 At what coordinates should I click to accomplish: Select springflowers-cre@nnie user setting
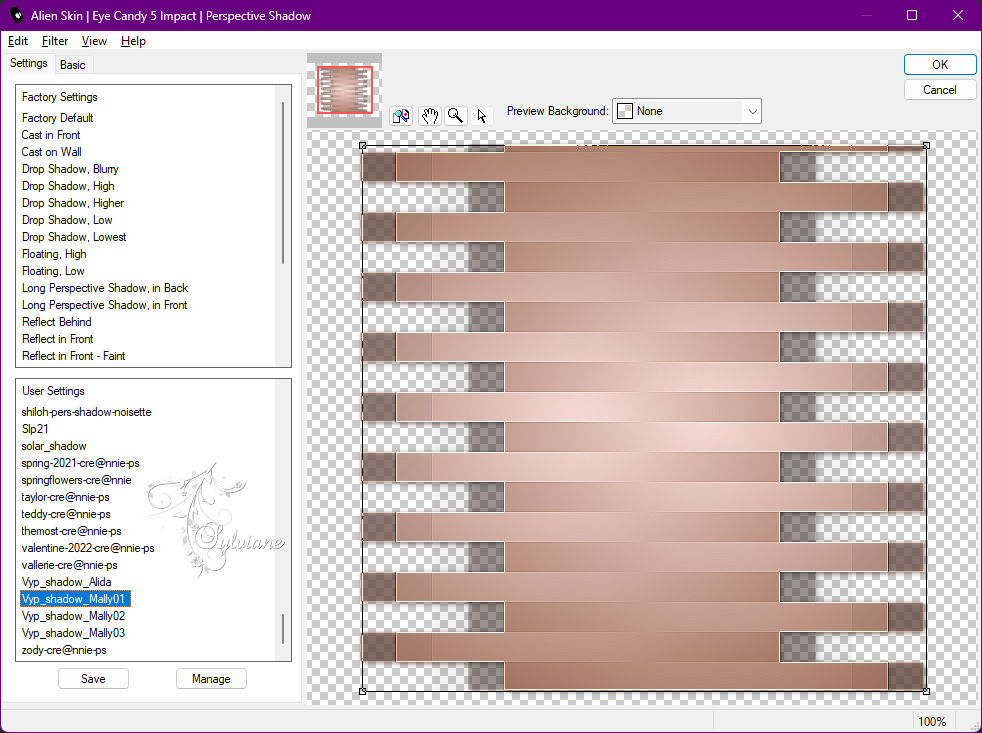pyautogui.click(x=76, y=480)
